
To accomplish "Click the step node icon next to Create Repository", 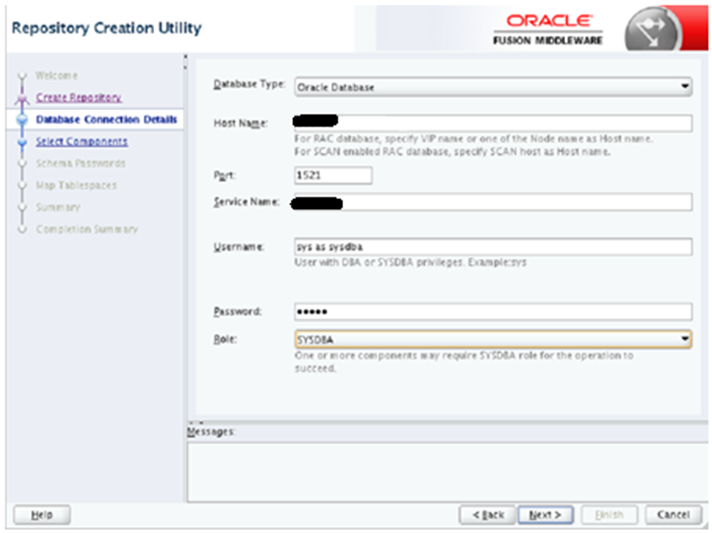I will click(x=22, y=98).
